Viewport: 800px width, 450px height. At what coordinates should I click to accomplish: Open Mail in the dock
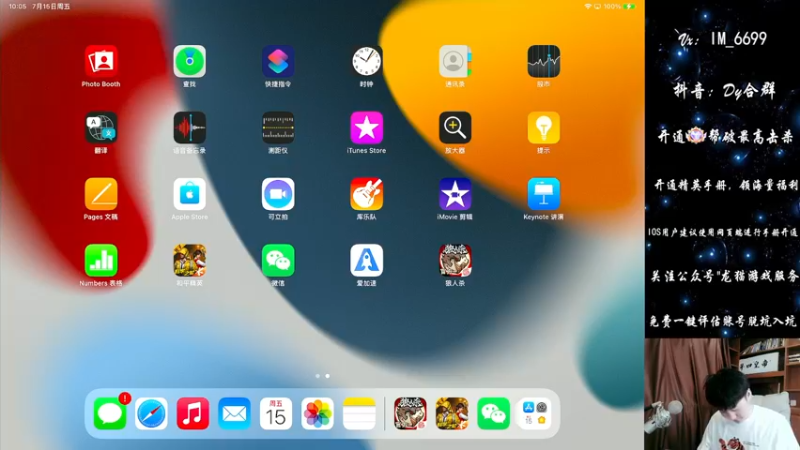[x=235, y=413]
